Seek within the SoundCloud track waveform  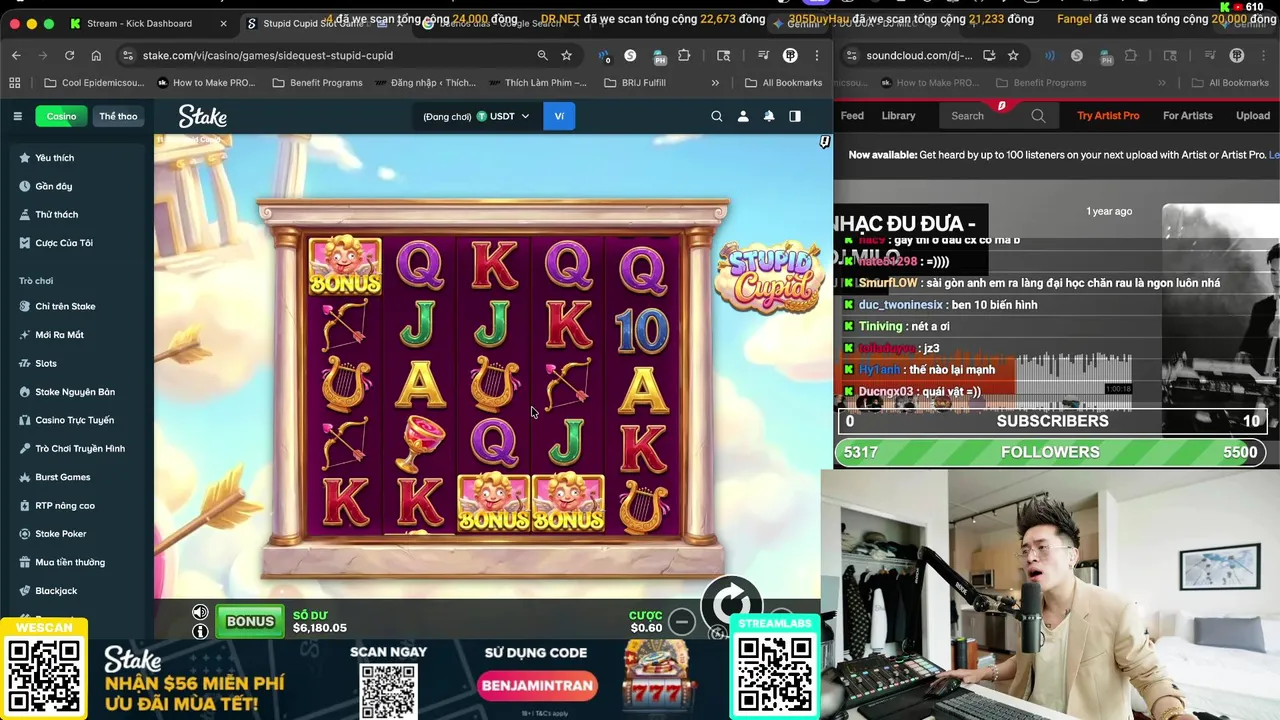point(985,380)
